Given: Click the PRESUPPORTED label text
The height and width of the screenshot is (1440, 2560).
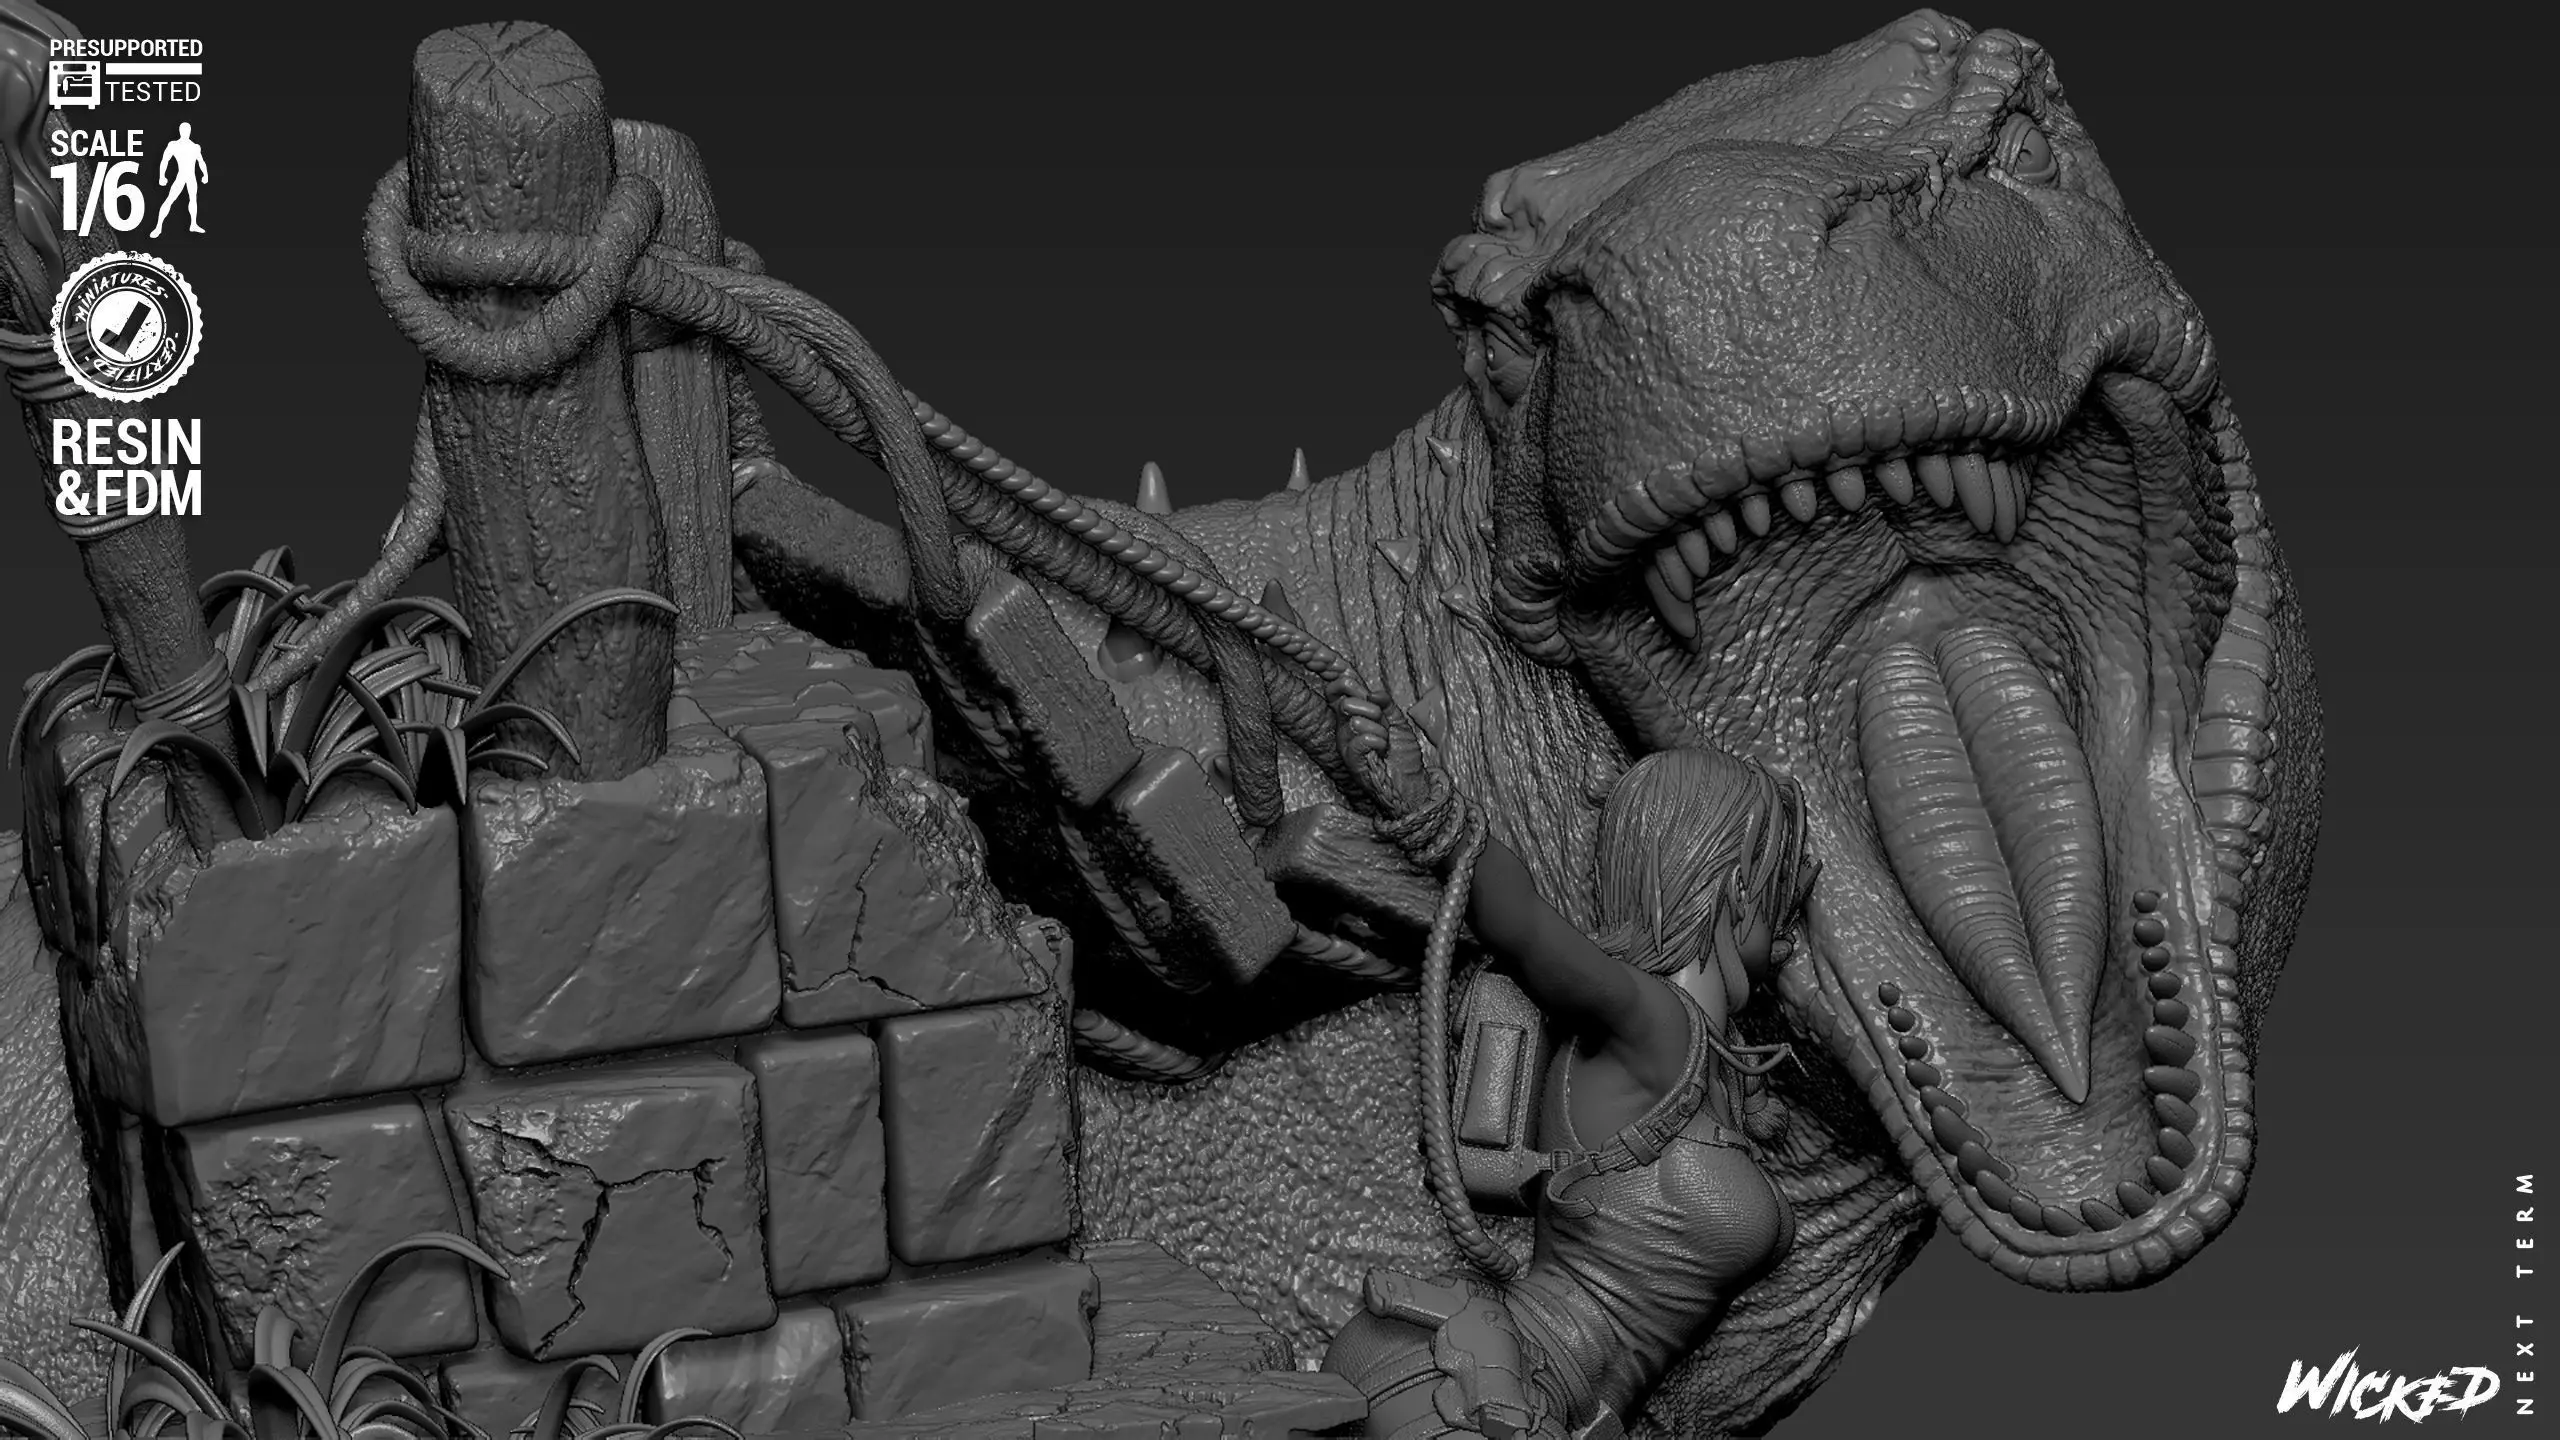Looking at the screenshot, I should (x=126, y=47).
